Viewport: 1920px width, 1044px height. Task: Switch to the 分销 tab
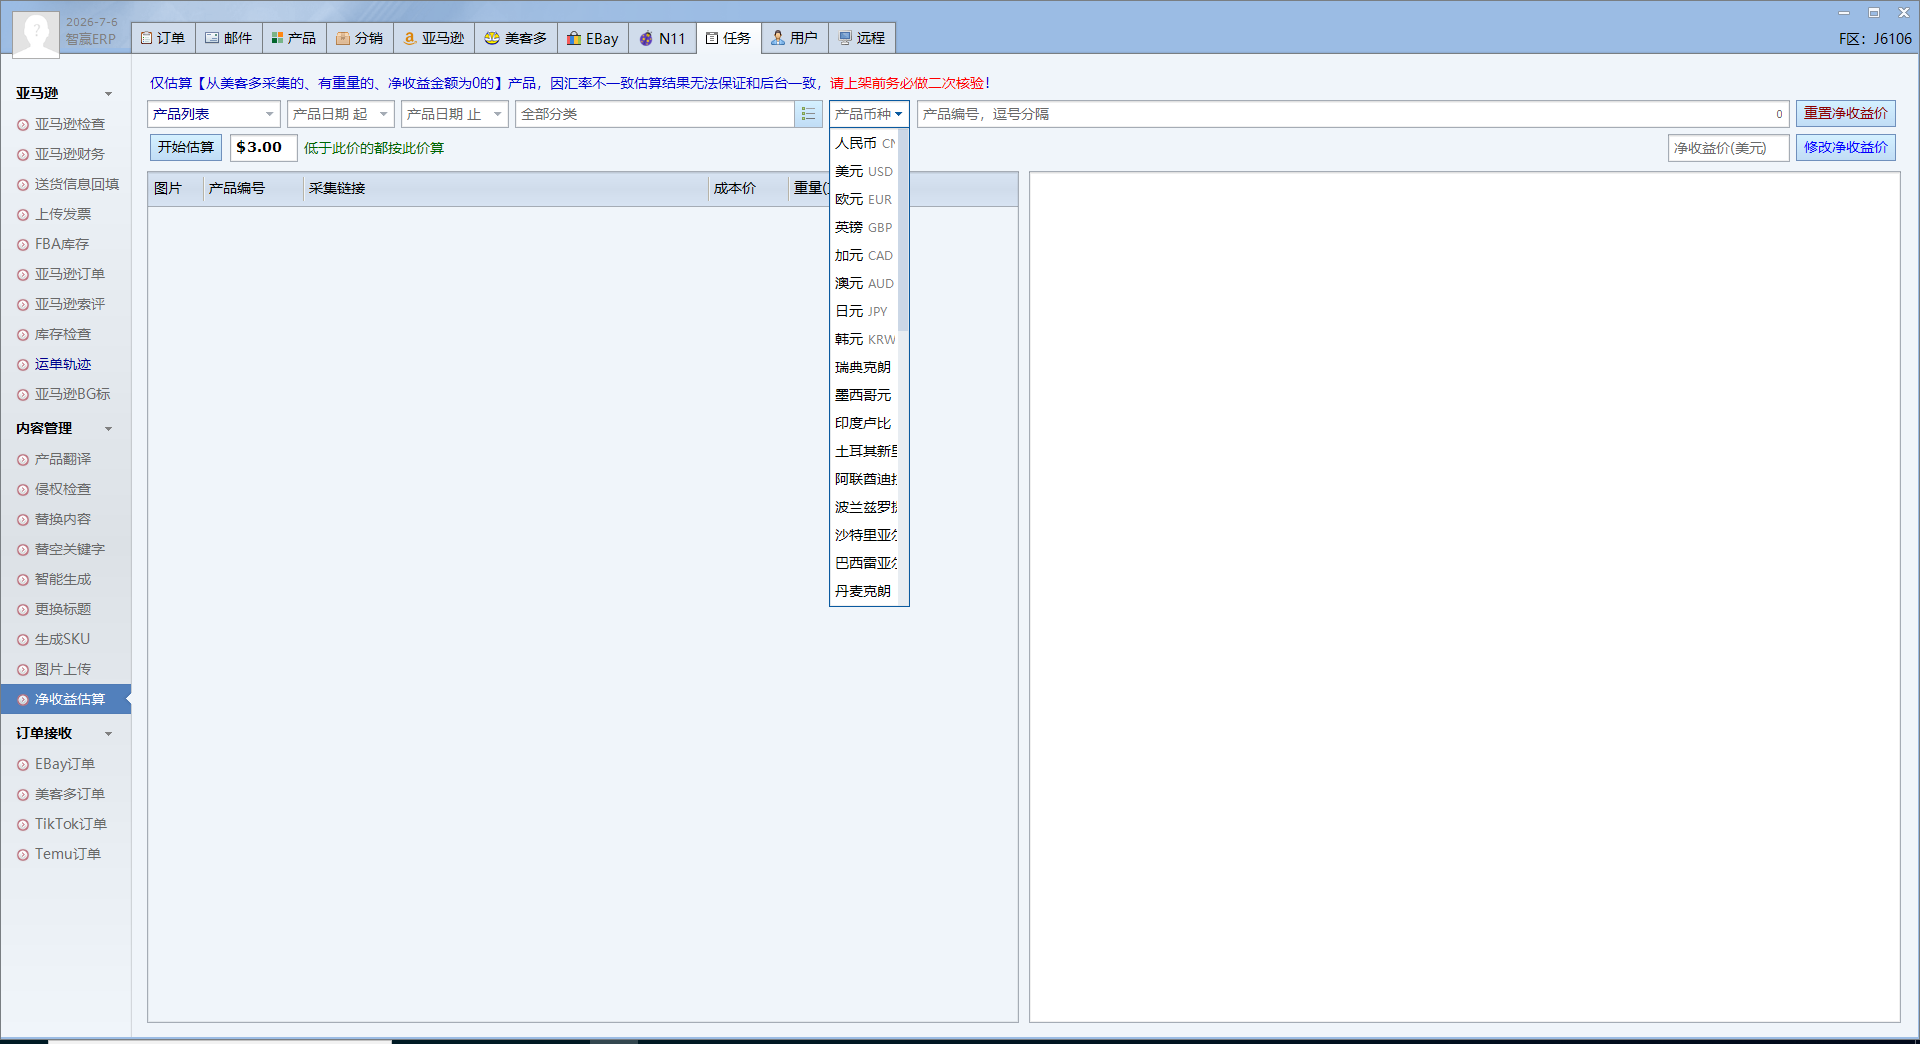pos(360,38)
